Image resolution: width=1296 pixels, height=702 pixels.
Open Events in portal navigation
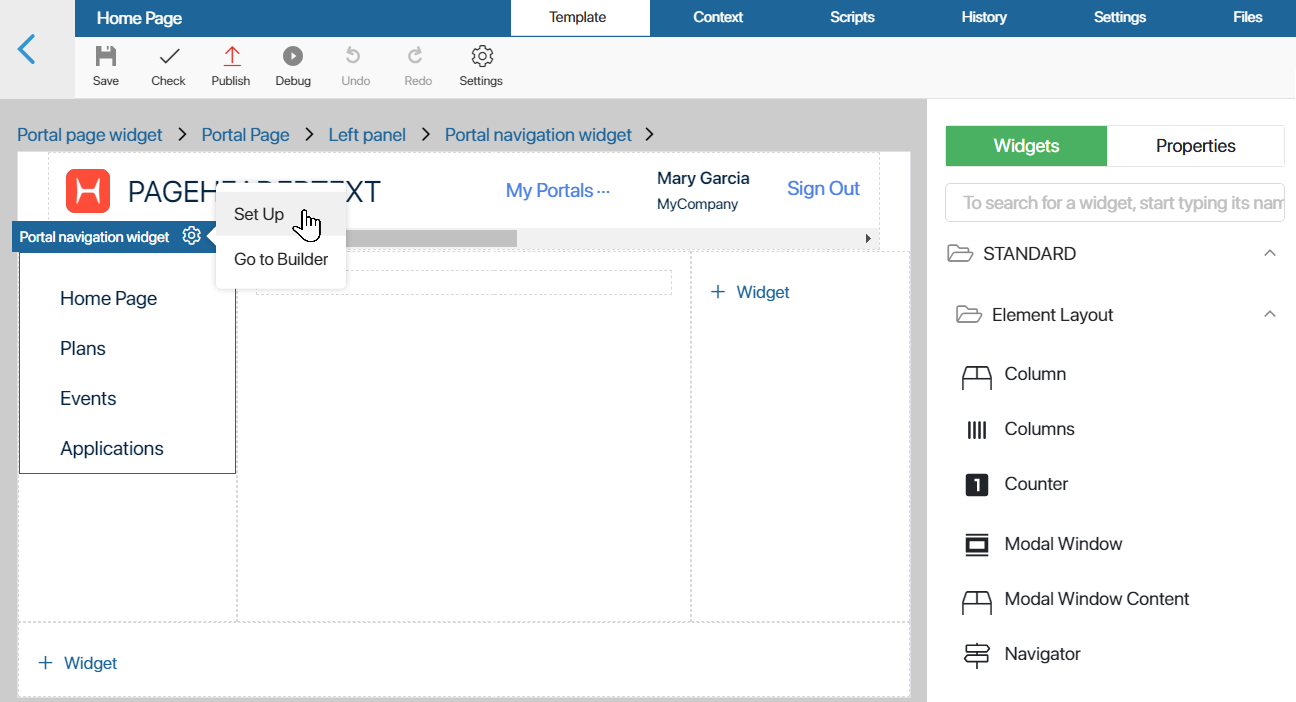pyautogui.click(x=88, y=398)
